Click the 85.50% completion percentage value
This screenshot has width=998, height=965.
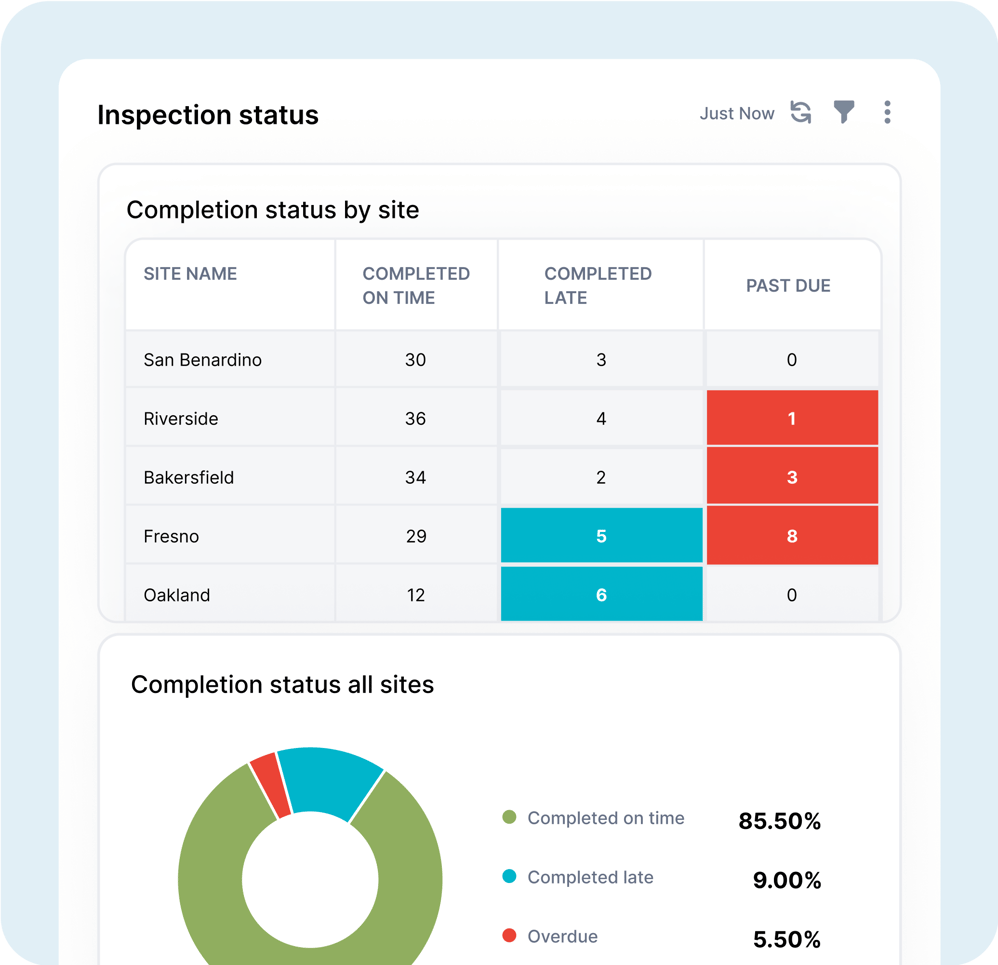(780, 821)
